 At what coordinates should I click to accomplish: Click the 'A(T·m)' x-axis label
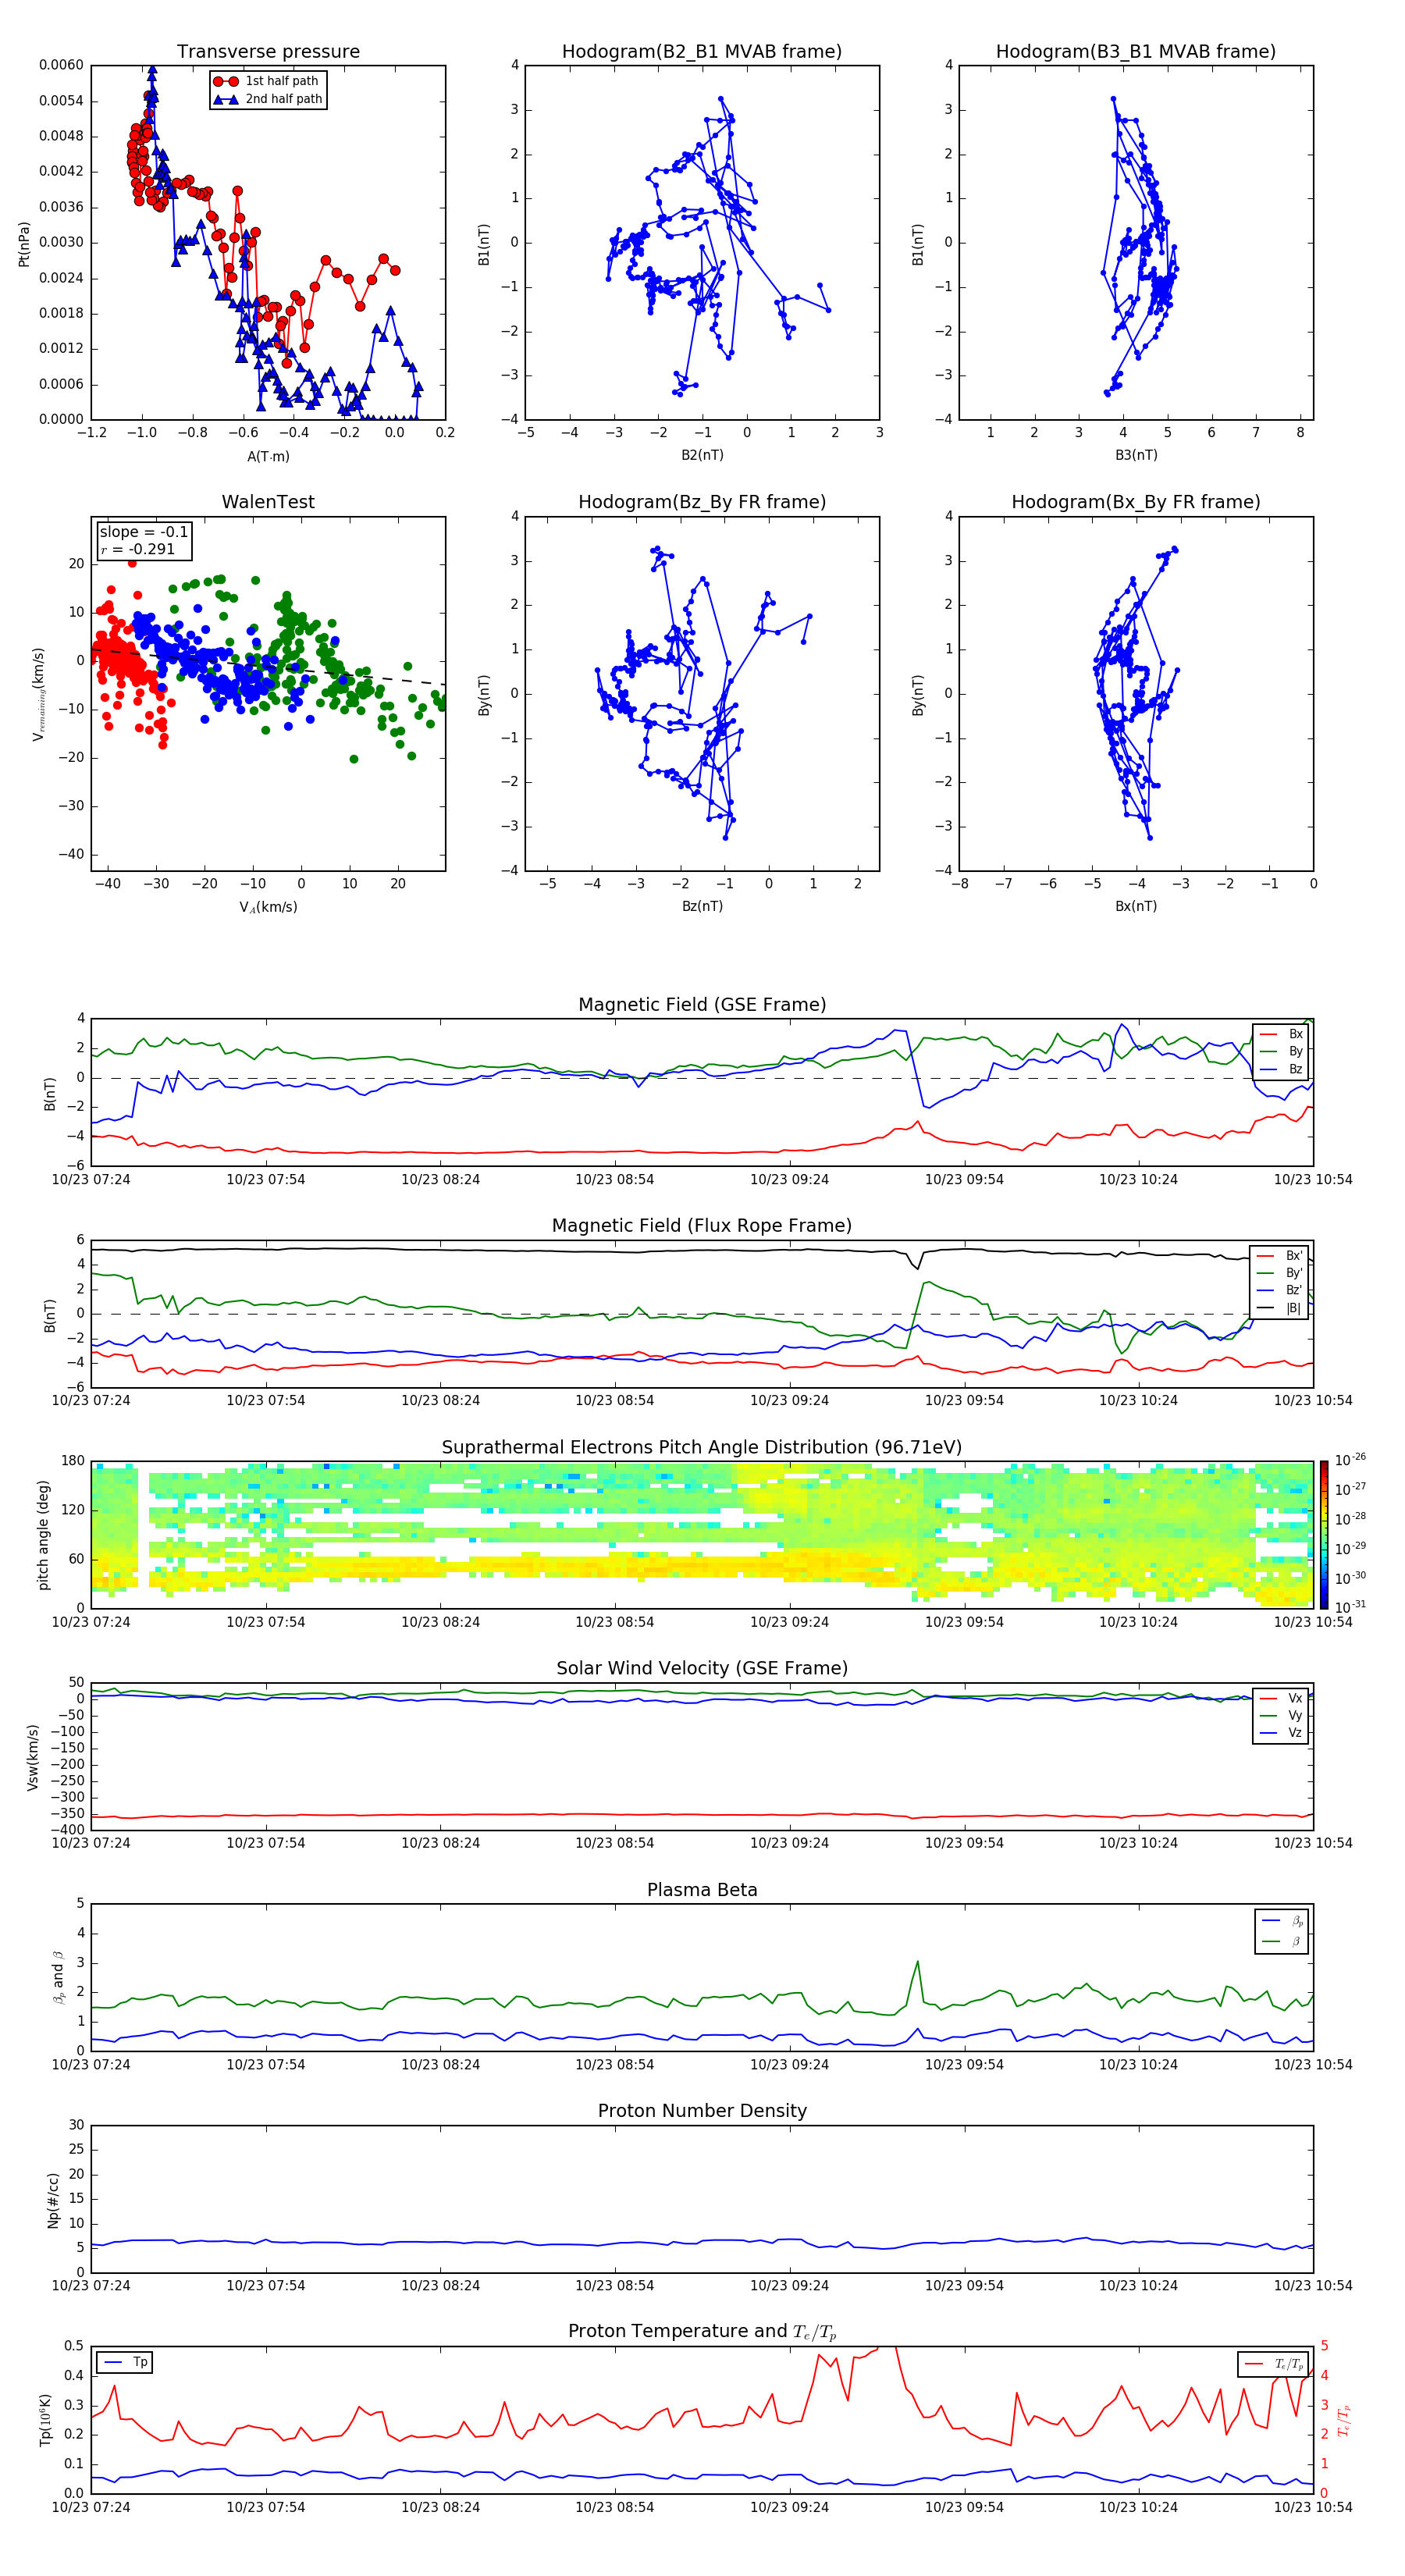(268, 457)
